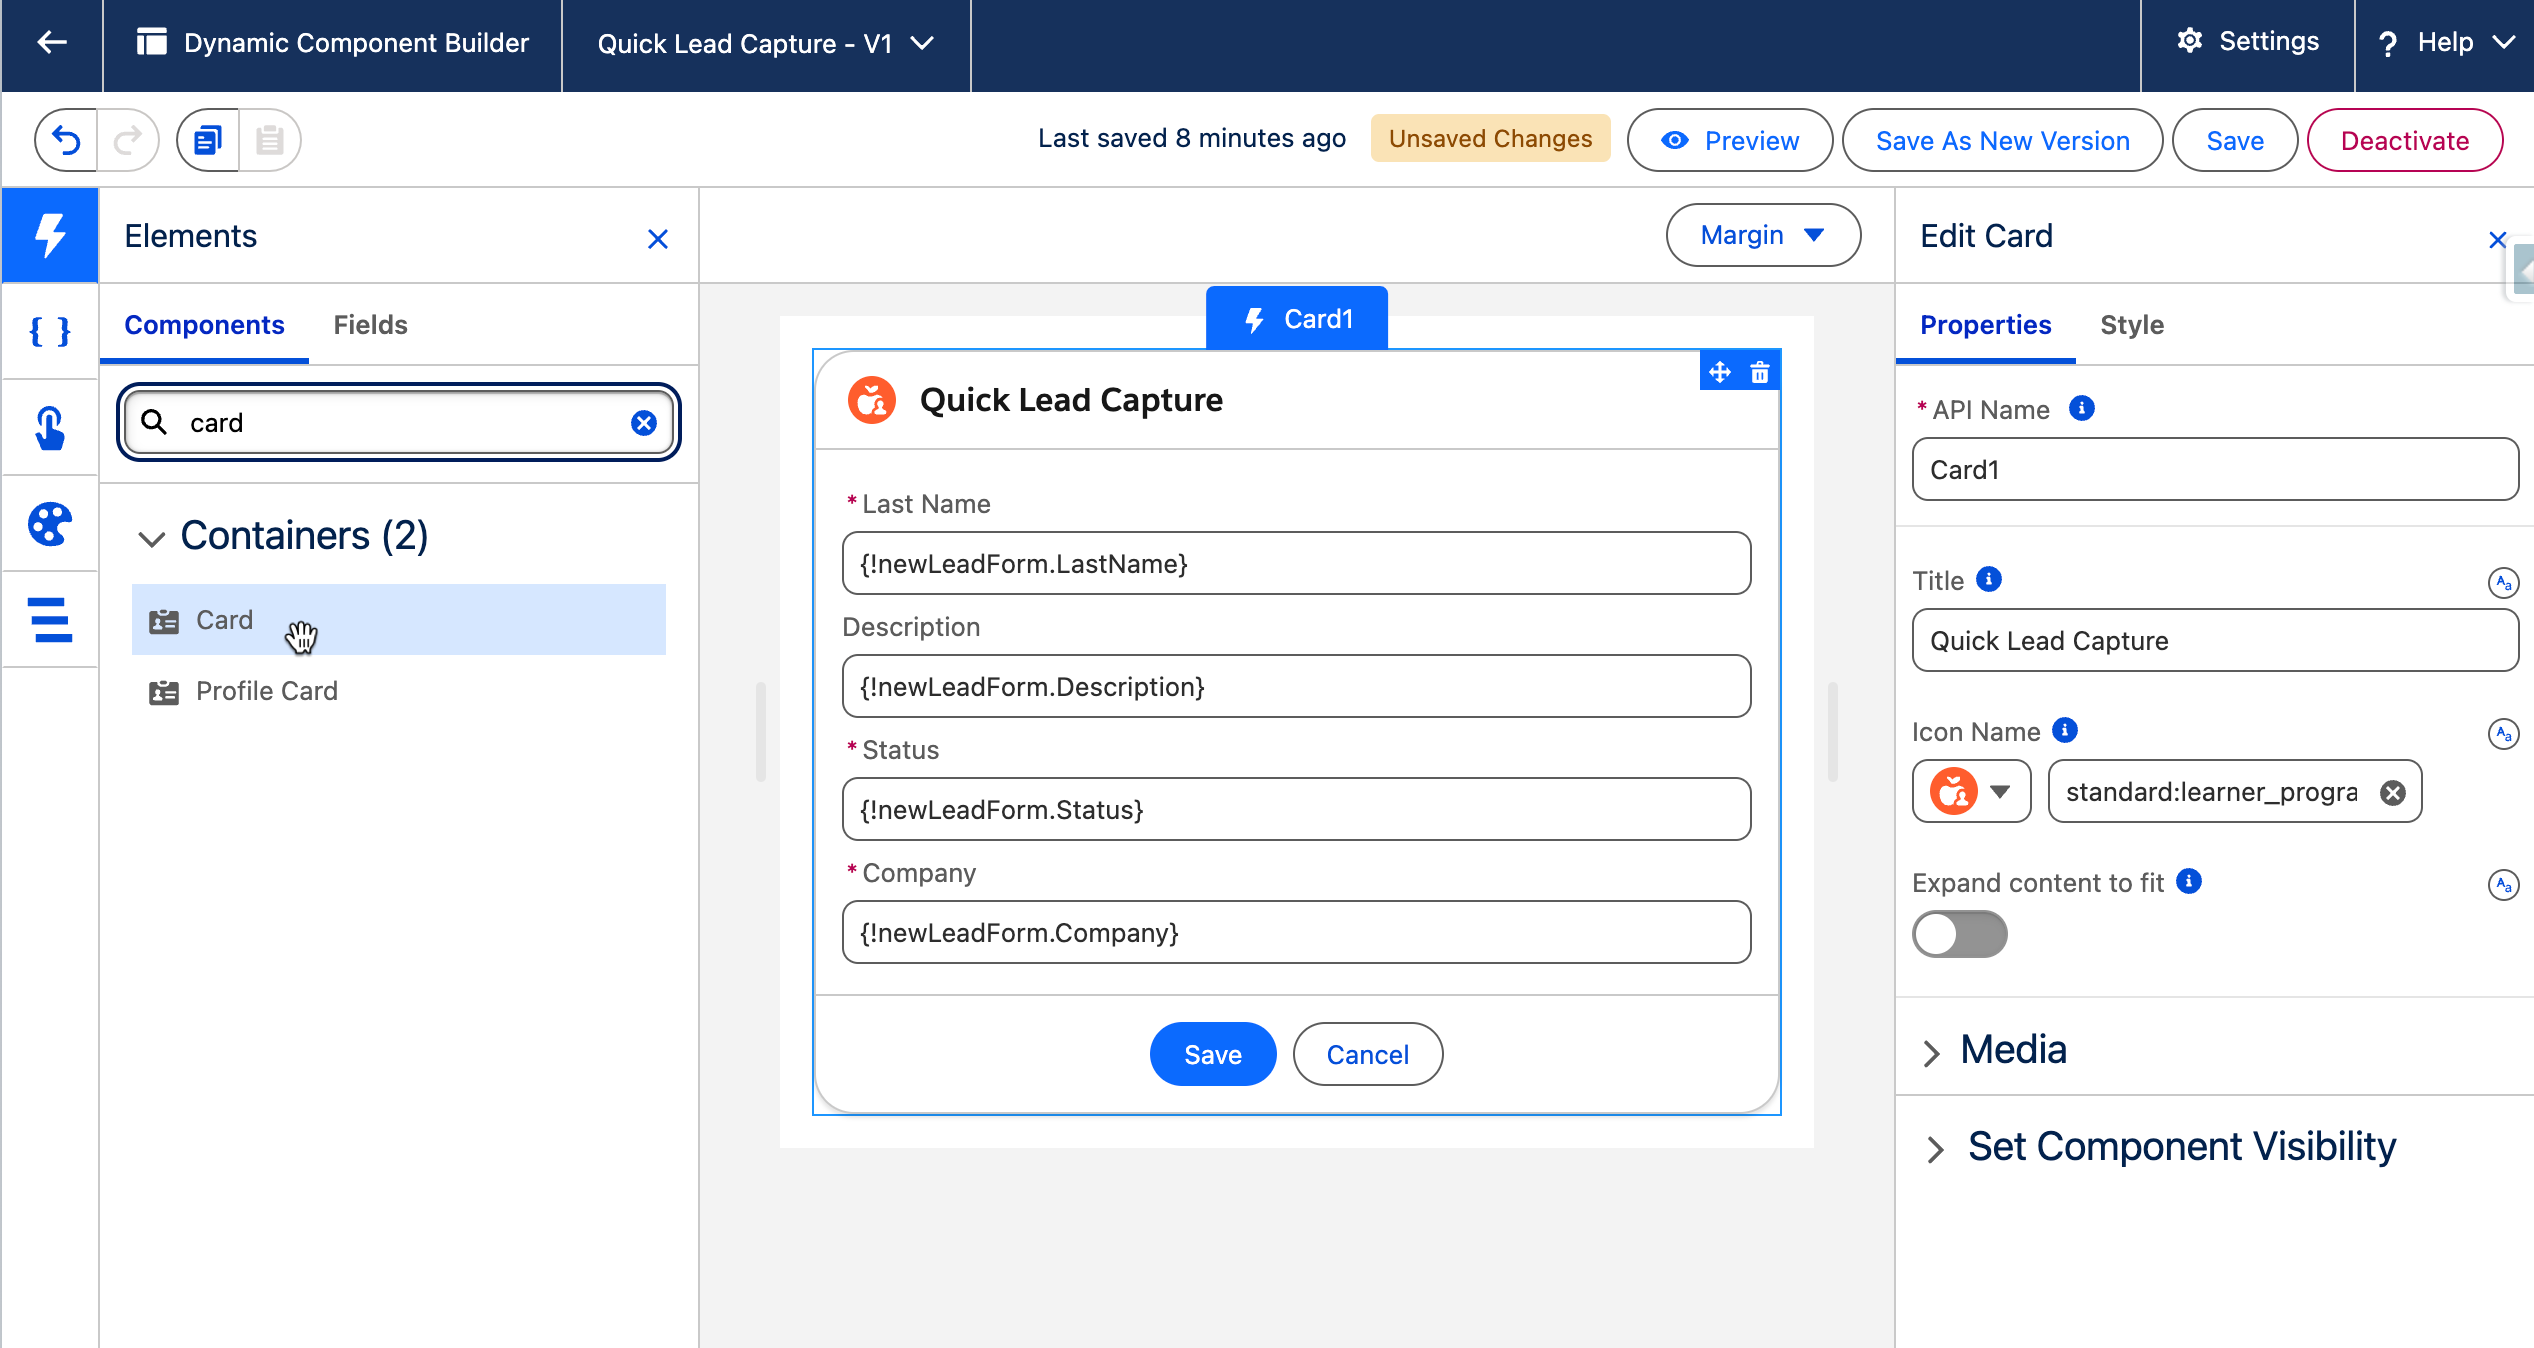Open the Margin dropdown
Screen dimensions: 2534x1348
(x=1762, y=235)
